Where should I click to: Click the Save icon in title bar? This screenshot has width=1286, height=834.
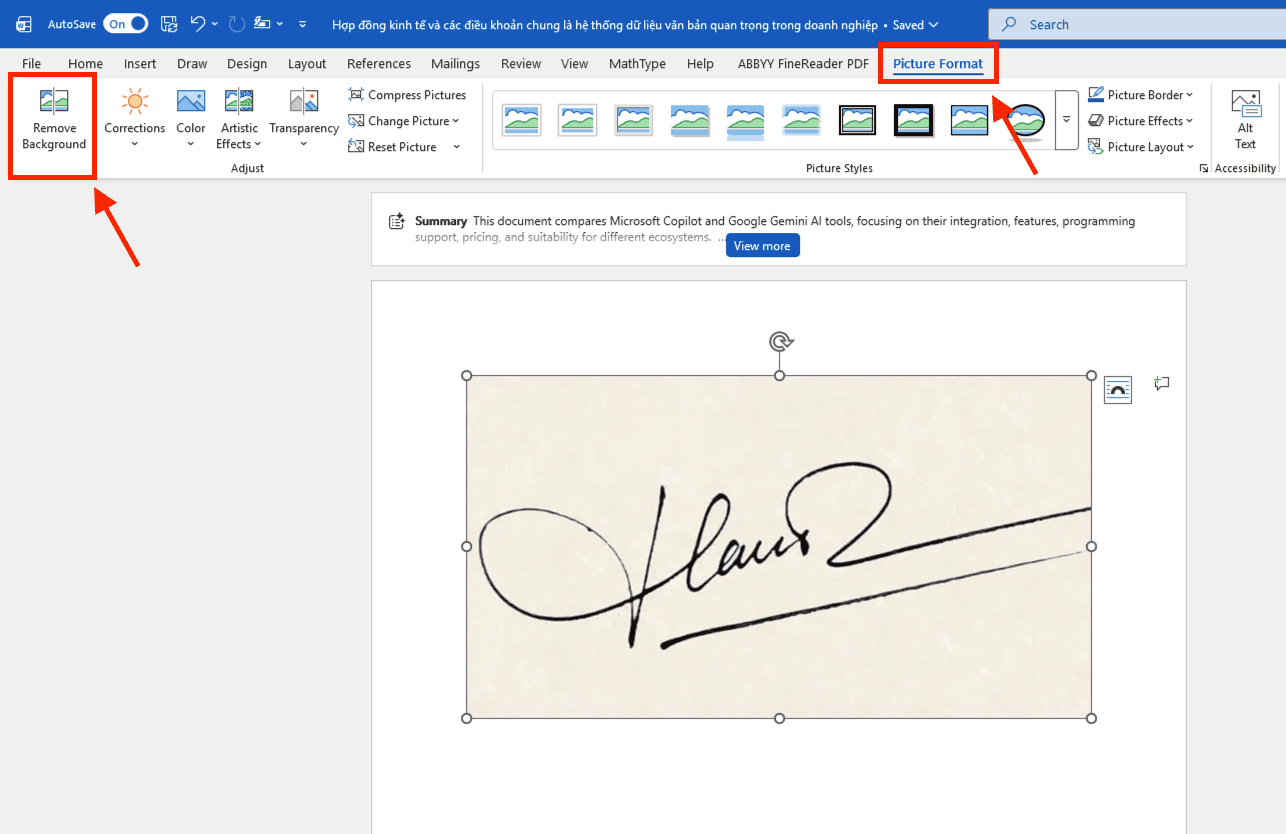point(169,24)
